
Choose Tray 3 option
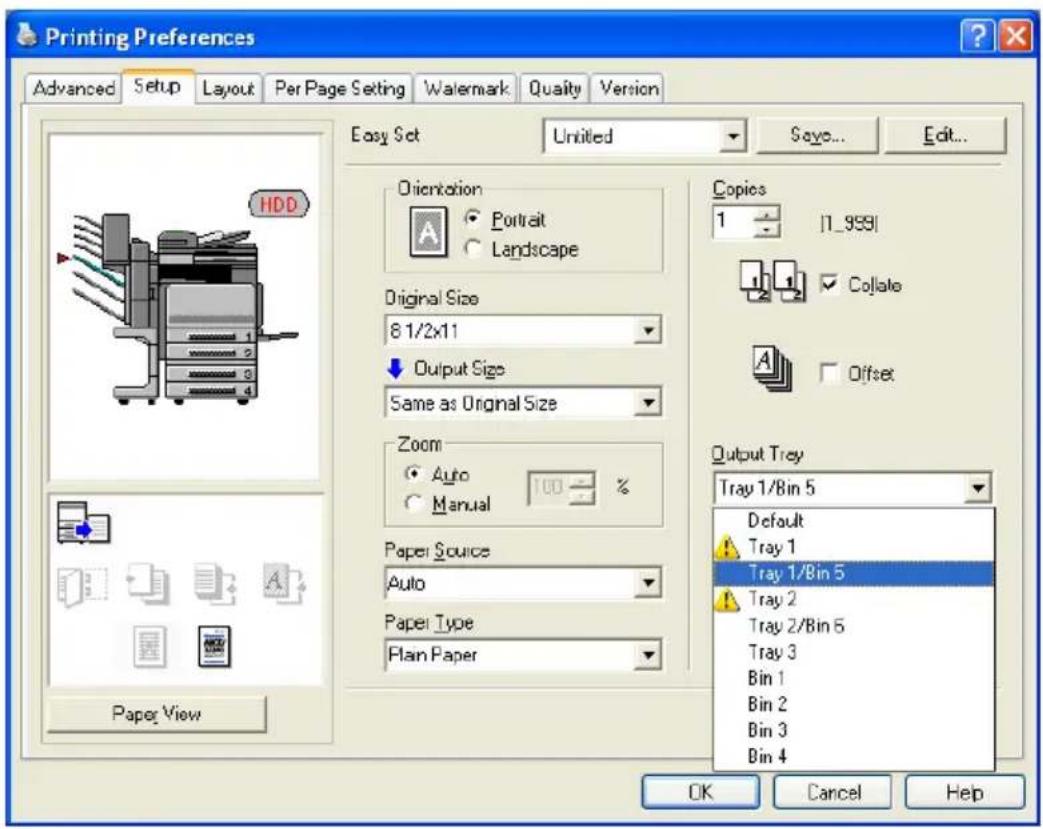tap(854, 652)
